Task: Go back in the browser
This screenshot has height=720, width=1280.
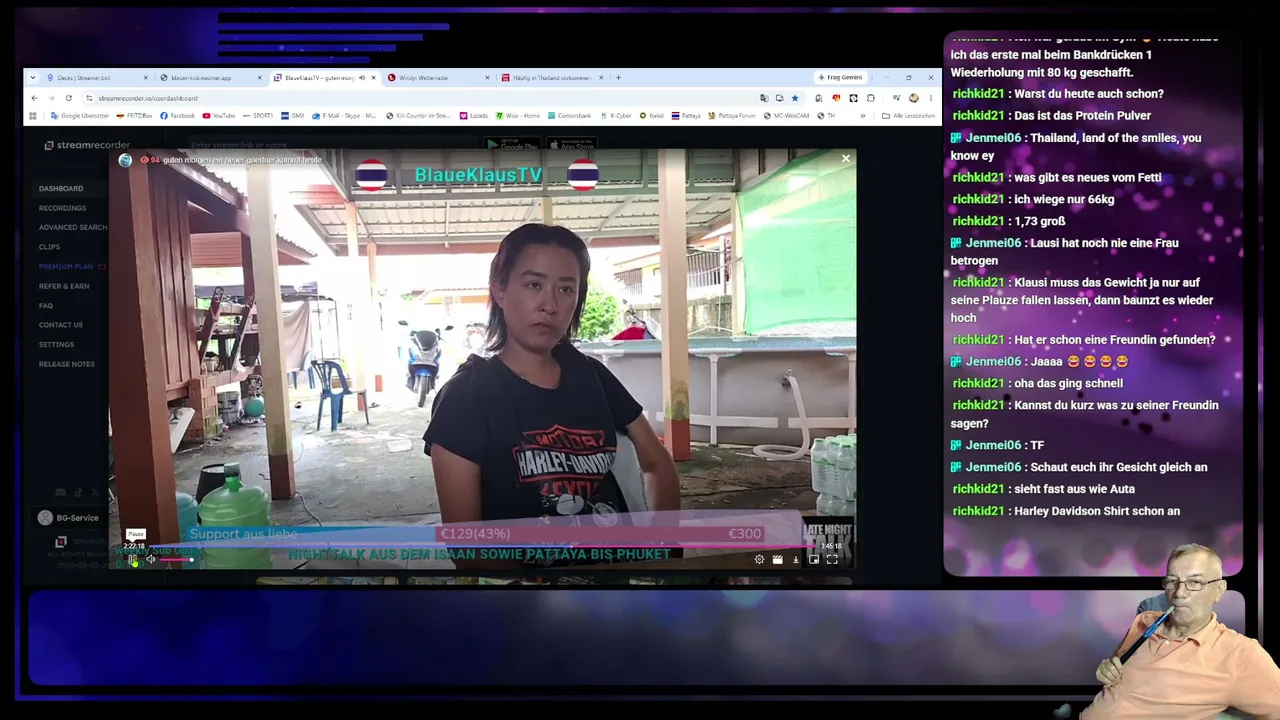Action: click(x=34, y=98)
